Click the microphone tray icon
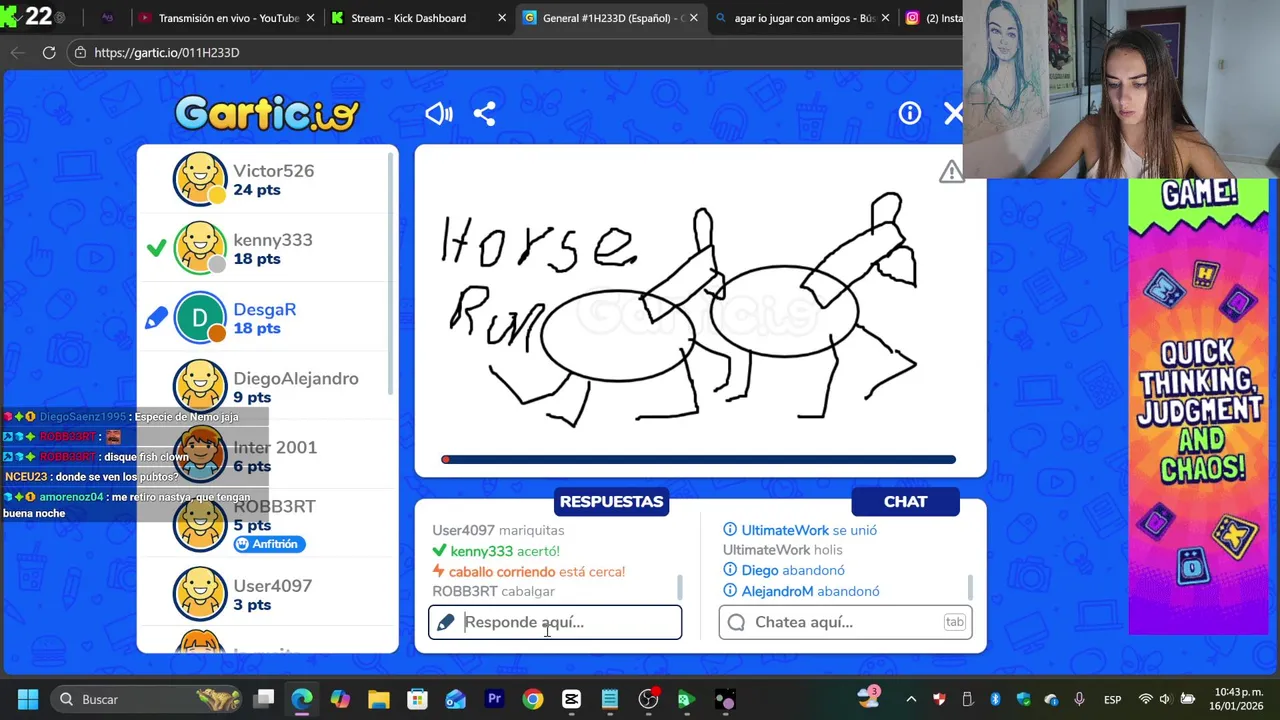The image size is (1280, 720). [x=1079, y=699]
